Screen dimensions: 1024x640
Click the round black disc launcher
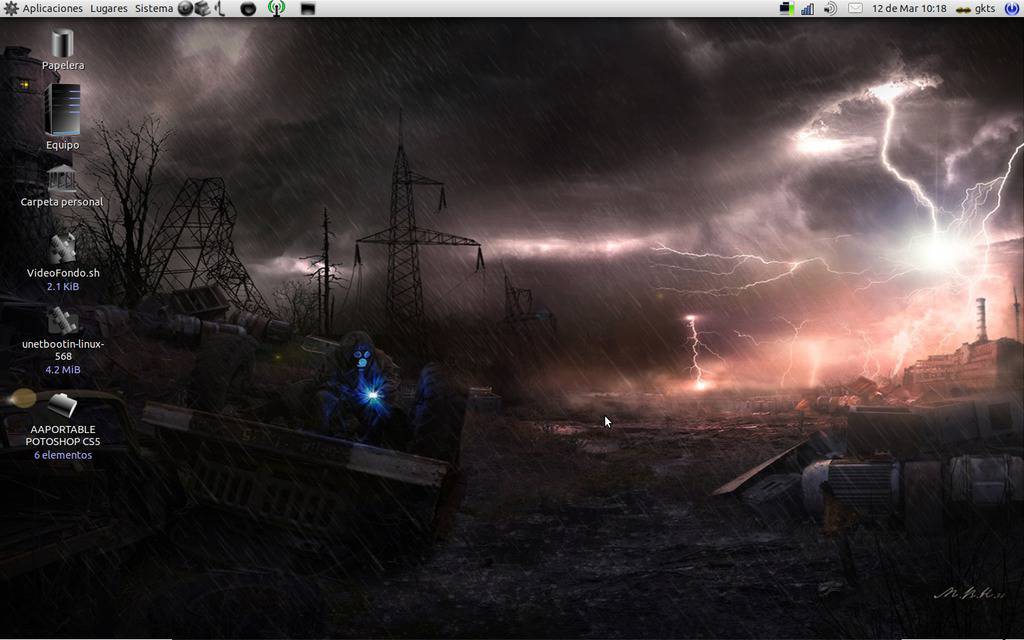tap(248, 9)
